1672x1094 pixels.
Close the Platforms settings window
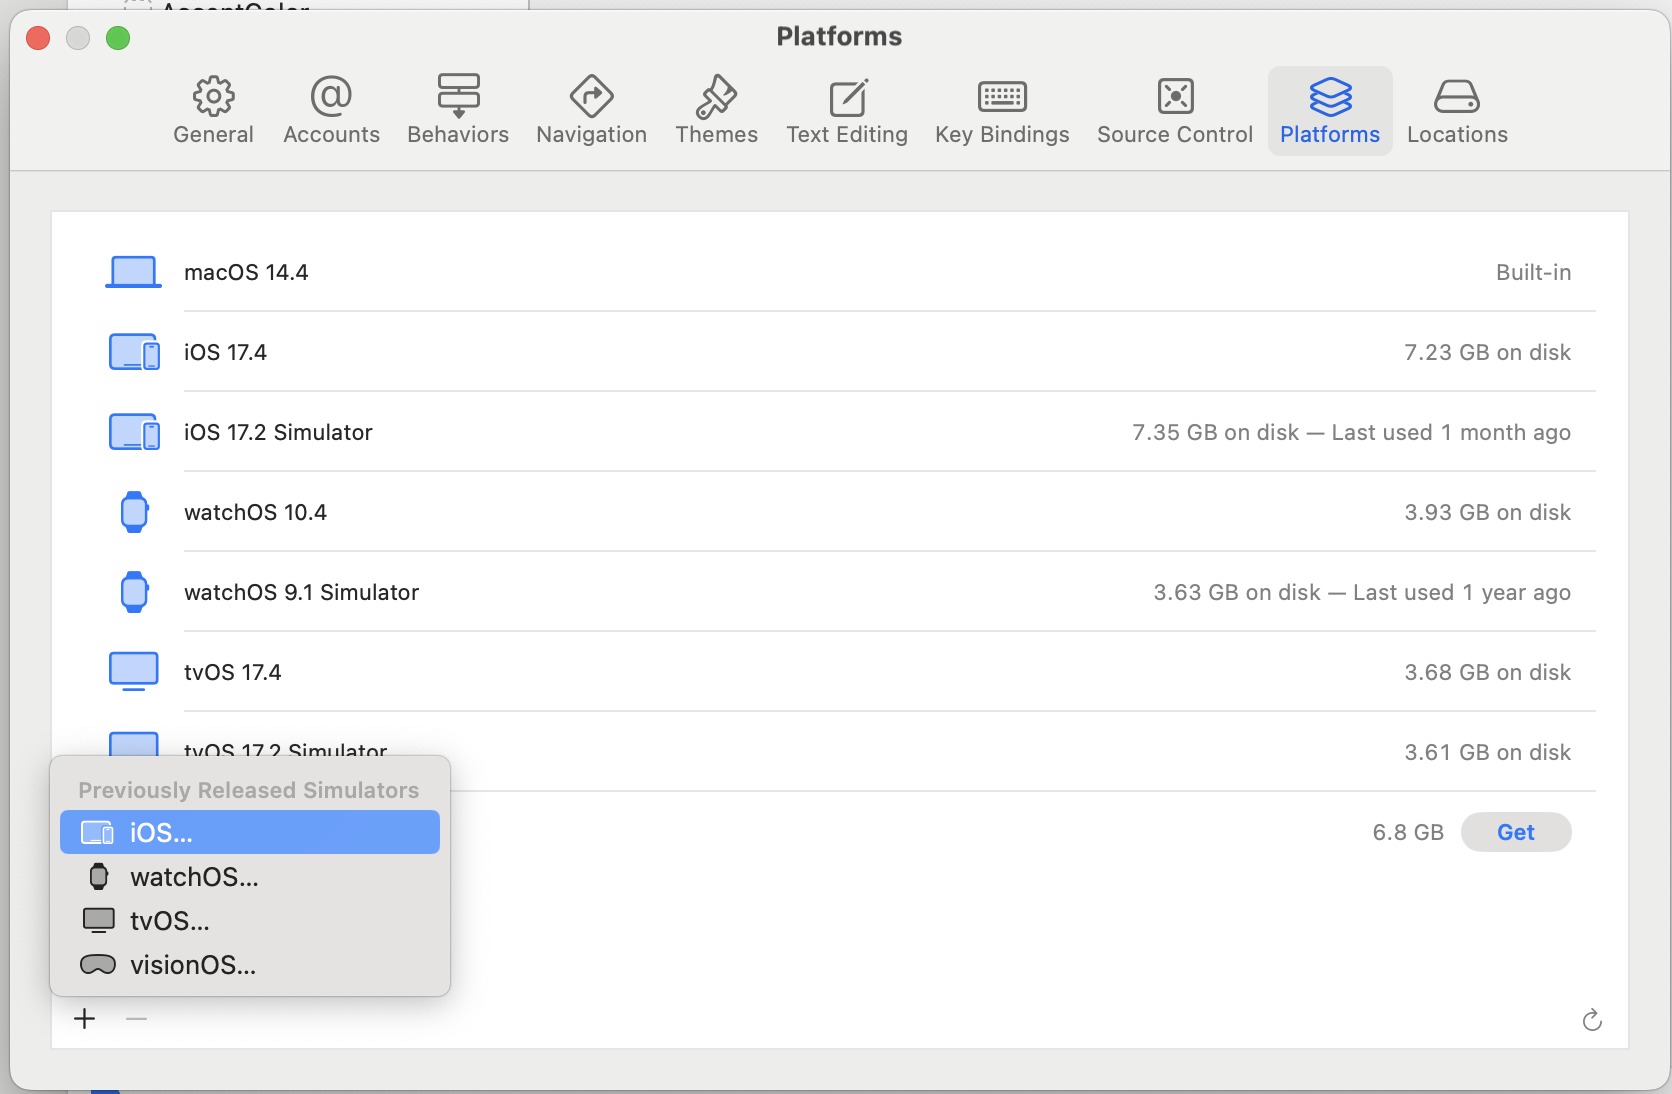click(x=38, y=38)
